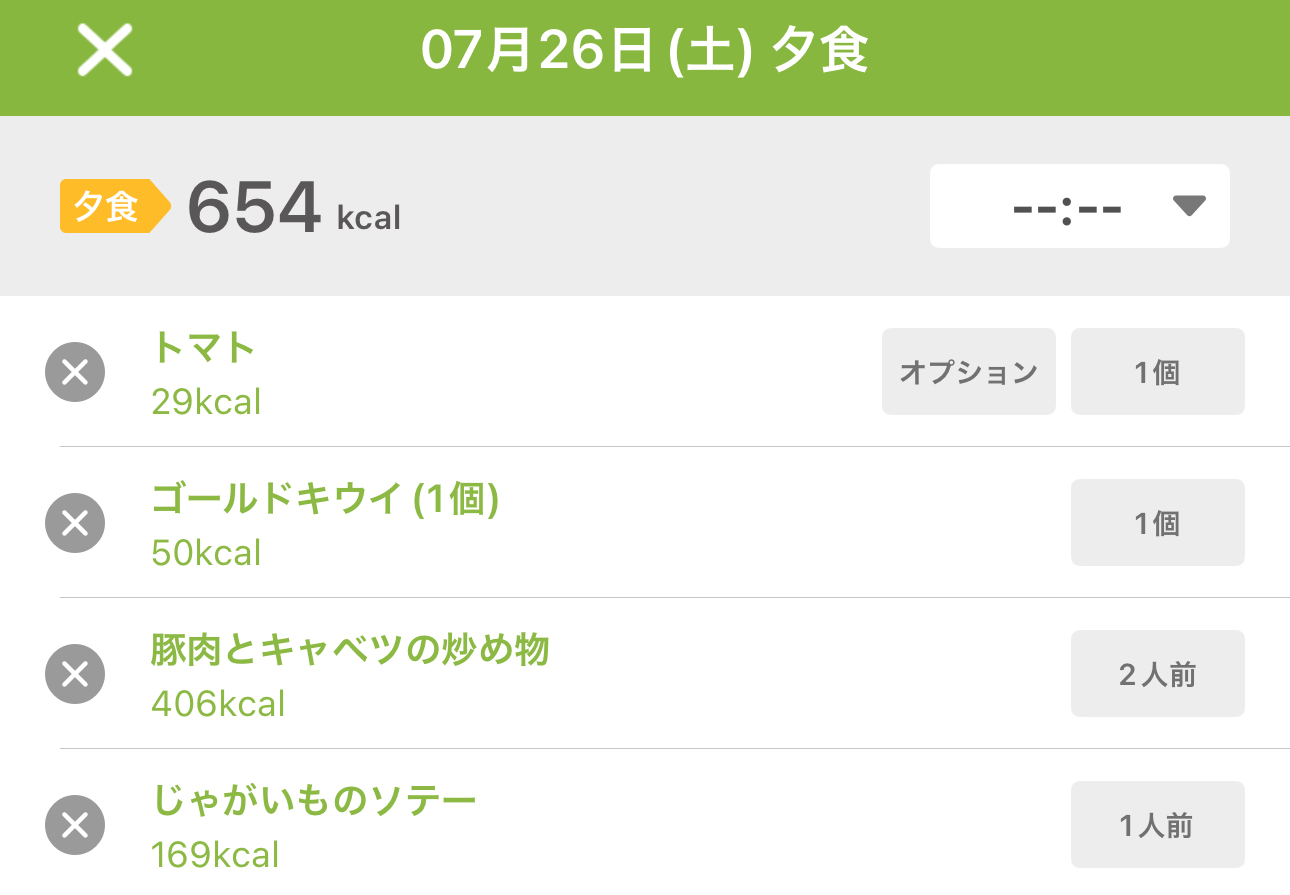Change じゃがいものソテー serving 1人前

[1158, 824]
